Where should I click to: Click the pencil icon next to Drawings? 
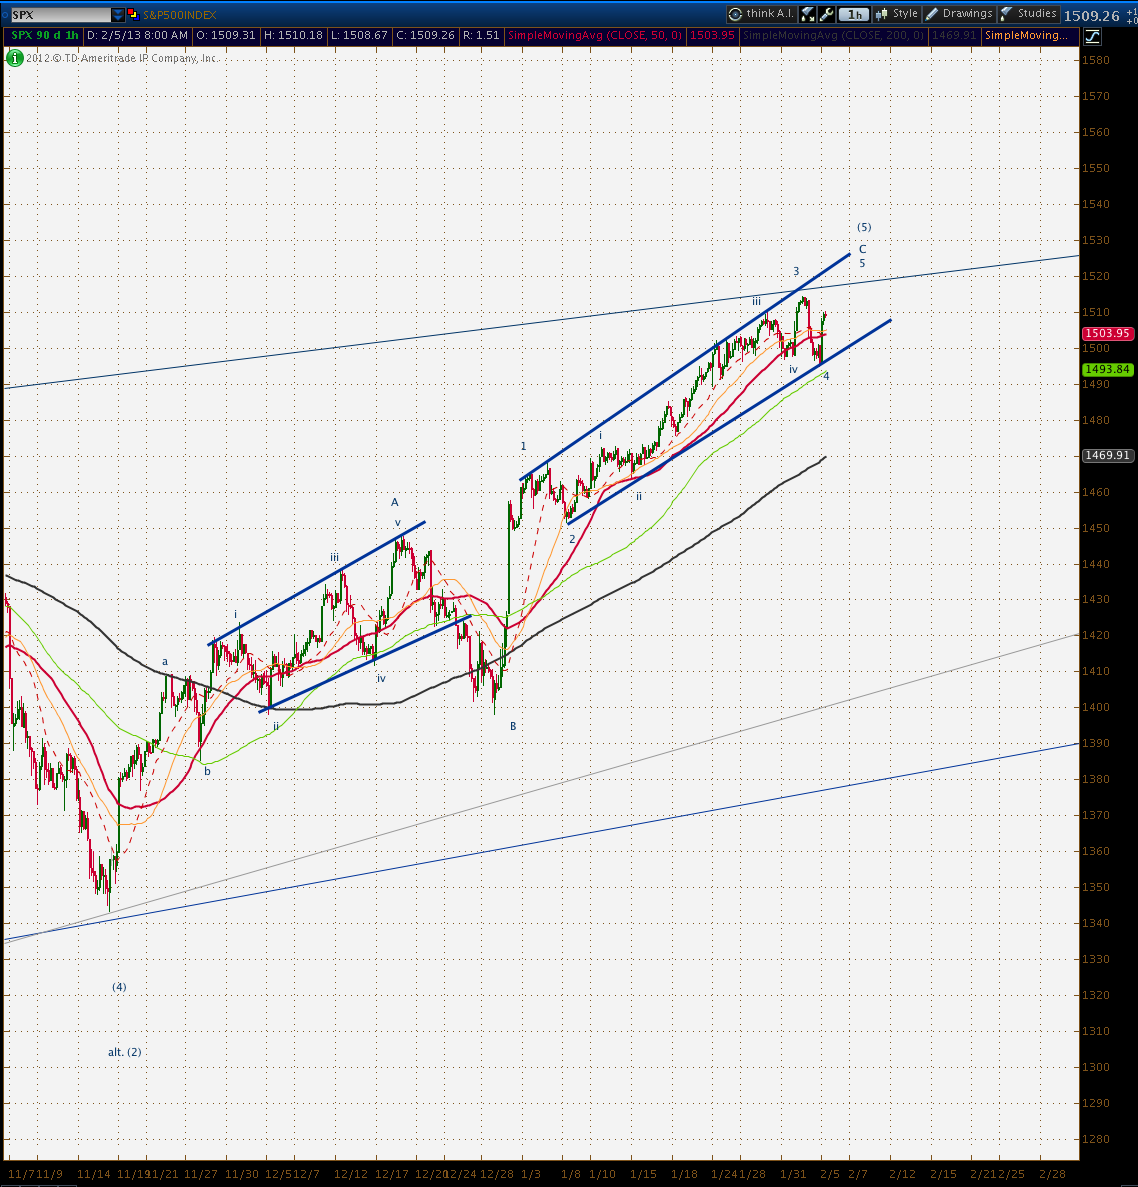933,13
